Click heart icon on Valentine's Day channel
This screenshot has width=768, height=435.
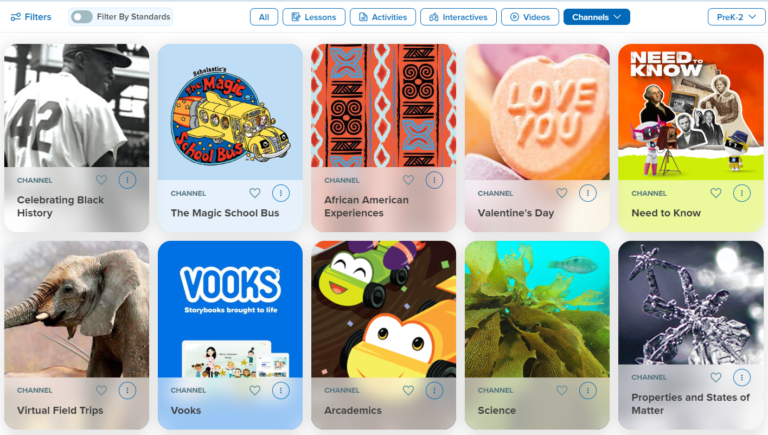[562, 193]
